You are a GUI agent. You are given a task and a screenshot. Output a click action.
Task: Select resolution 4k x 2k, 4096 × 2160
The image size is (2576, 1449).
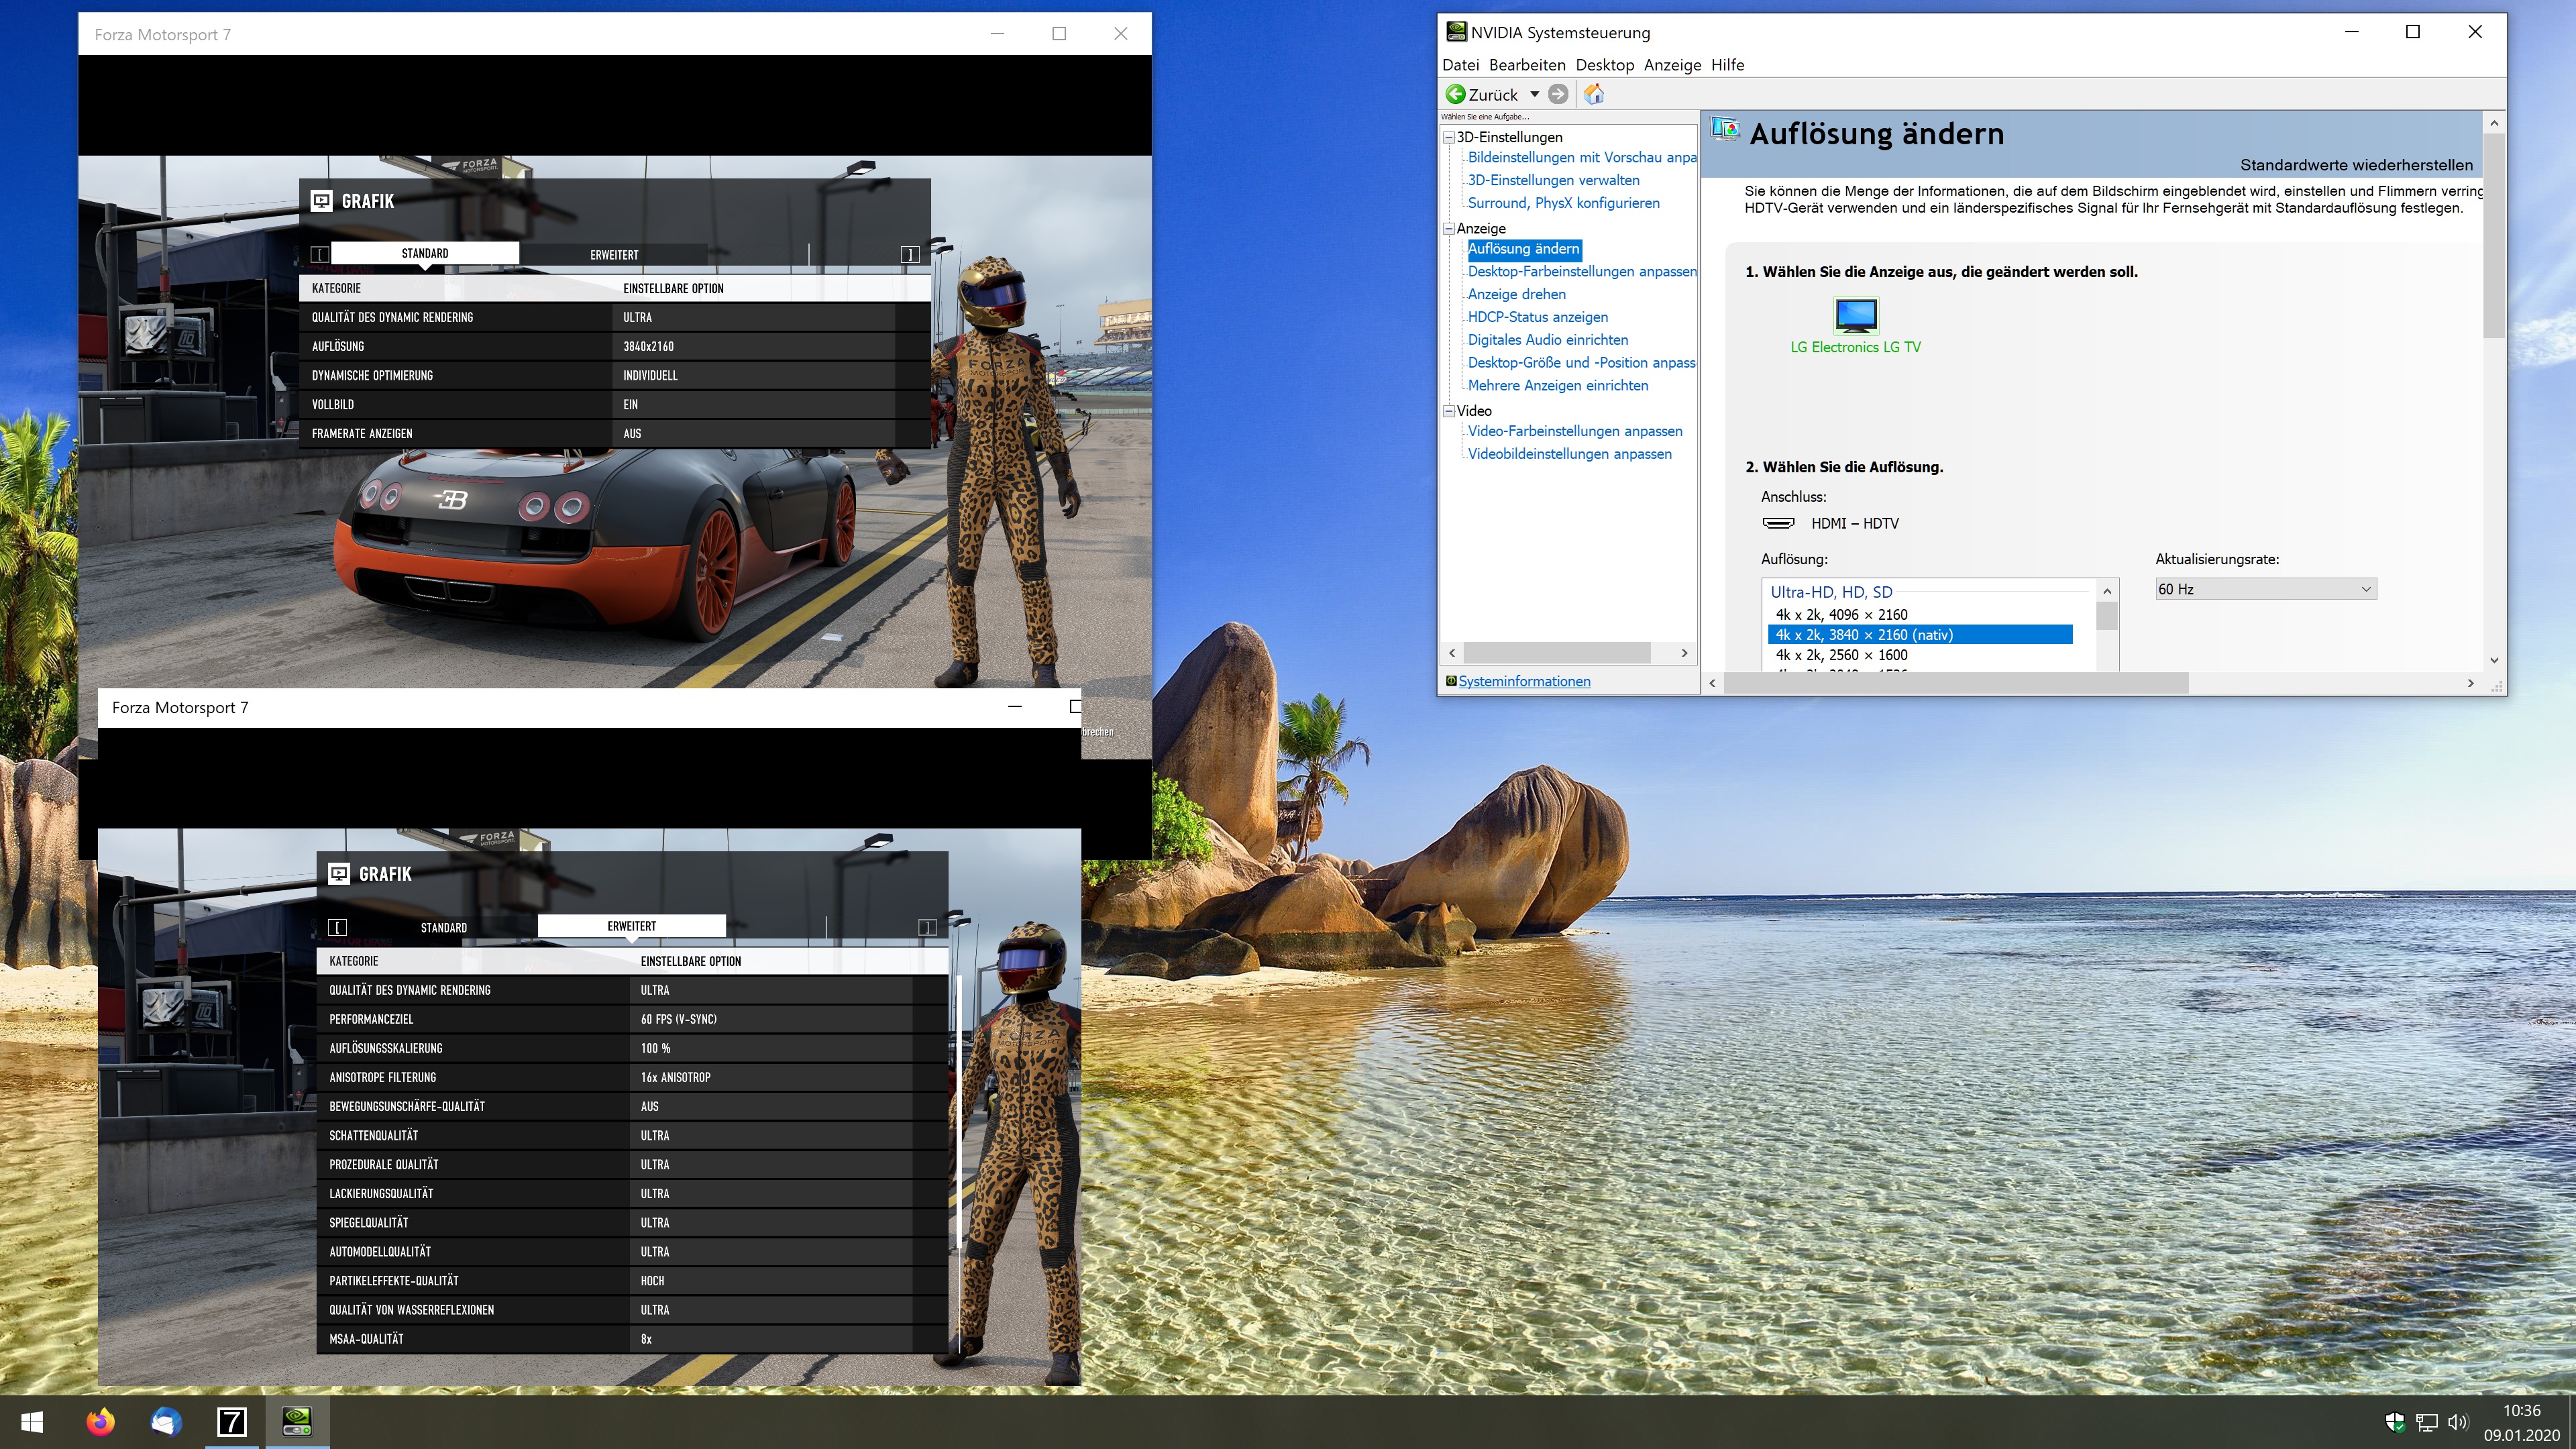click(1841, 614)
